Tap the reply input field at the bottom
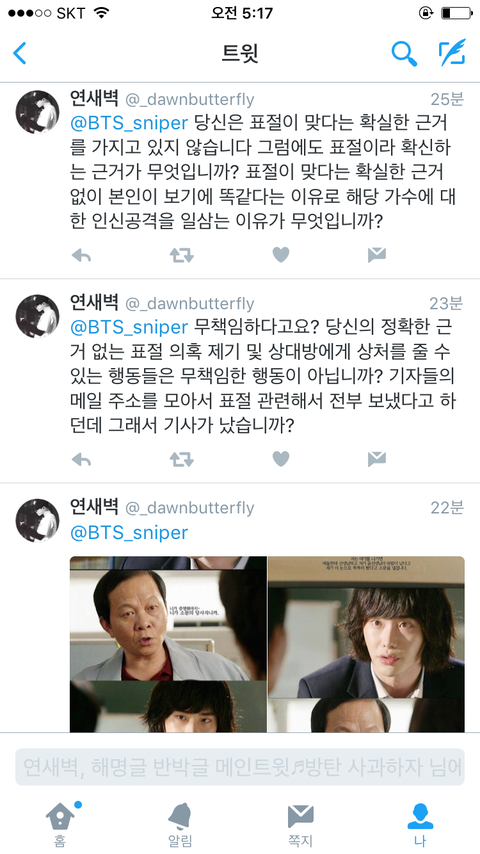Screen dimensions: 480x854 (240, 767)
